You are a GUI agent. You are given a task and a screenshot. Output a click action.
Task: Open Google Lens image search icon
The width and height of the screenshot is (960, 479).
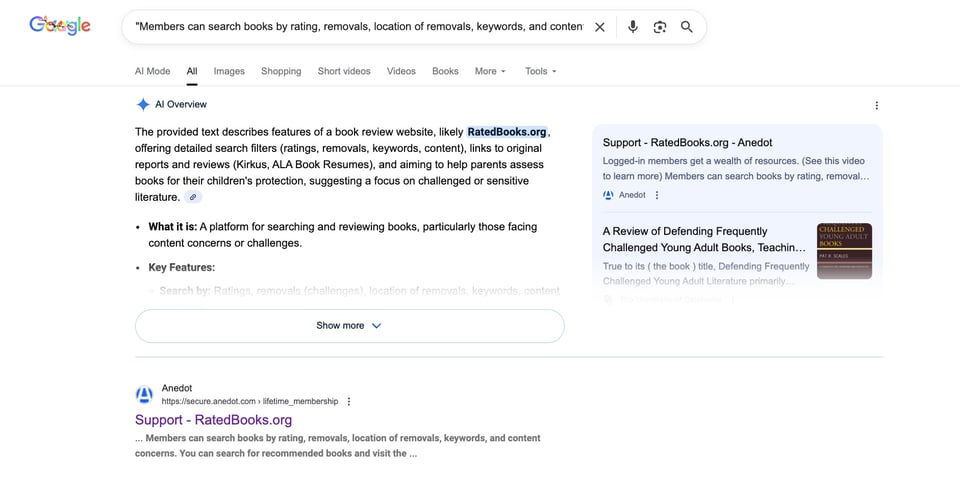[659, 27]
